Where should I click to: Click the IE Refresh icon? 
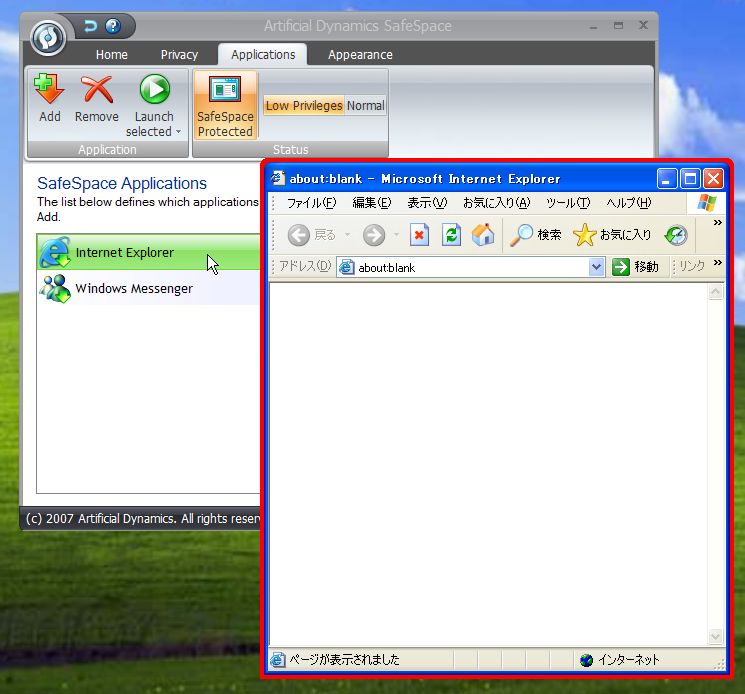pos(451,235)
